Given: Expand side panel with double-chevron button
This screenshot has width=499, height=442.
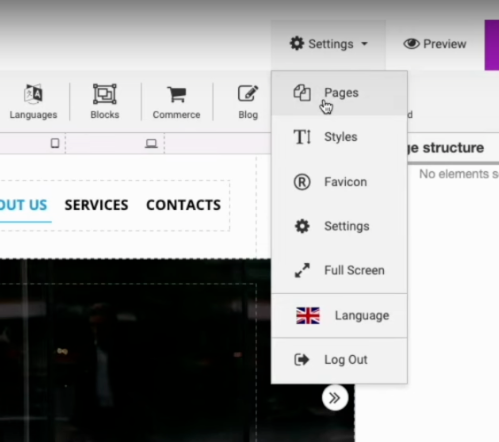Looking at the screenshot, I should [335, 398].
